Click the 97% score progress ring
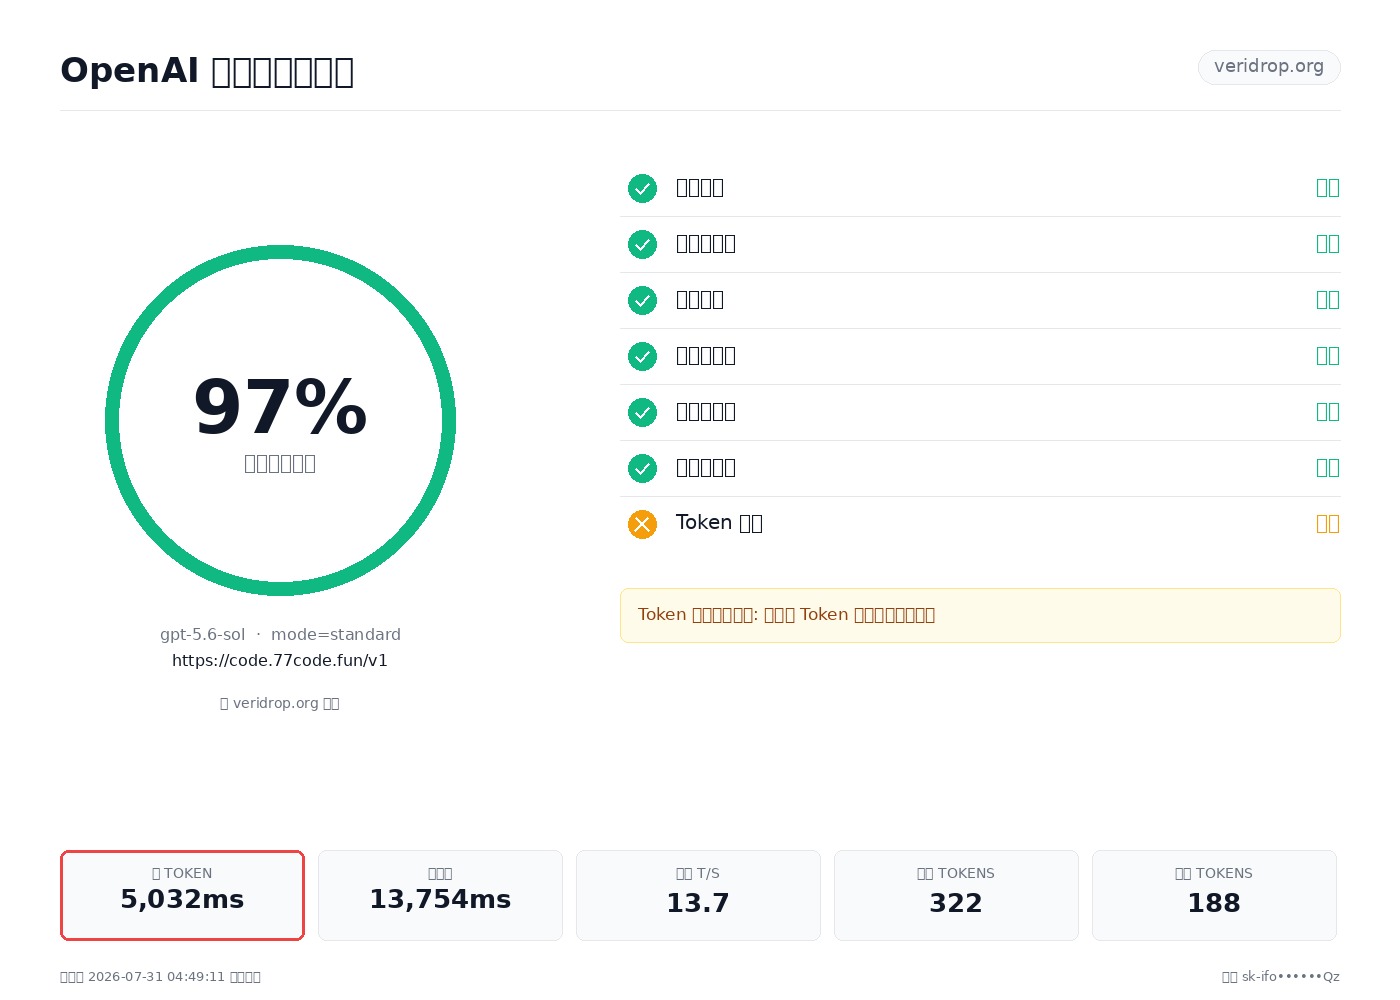1400x1000 pixels. coord(280,420)
